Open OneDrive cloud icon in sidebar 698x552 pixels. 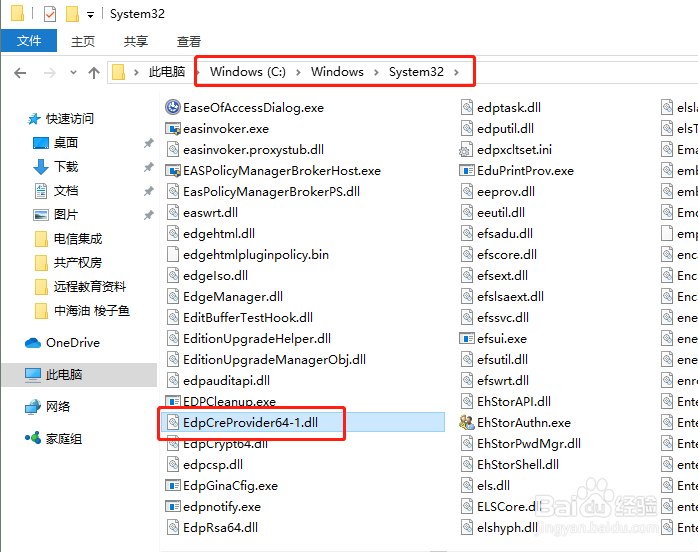(x=33, y=343)
